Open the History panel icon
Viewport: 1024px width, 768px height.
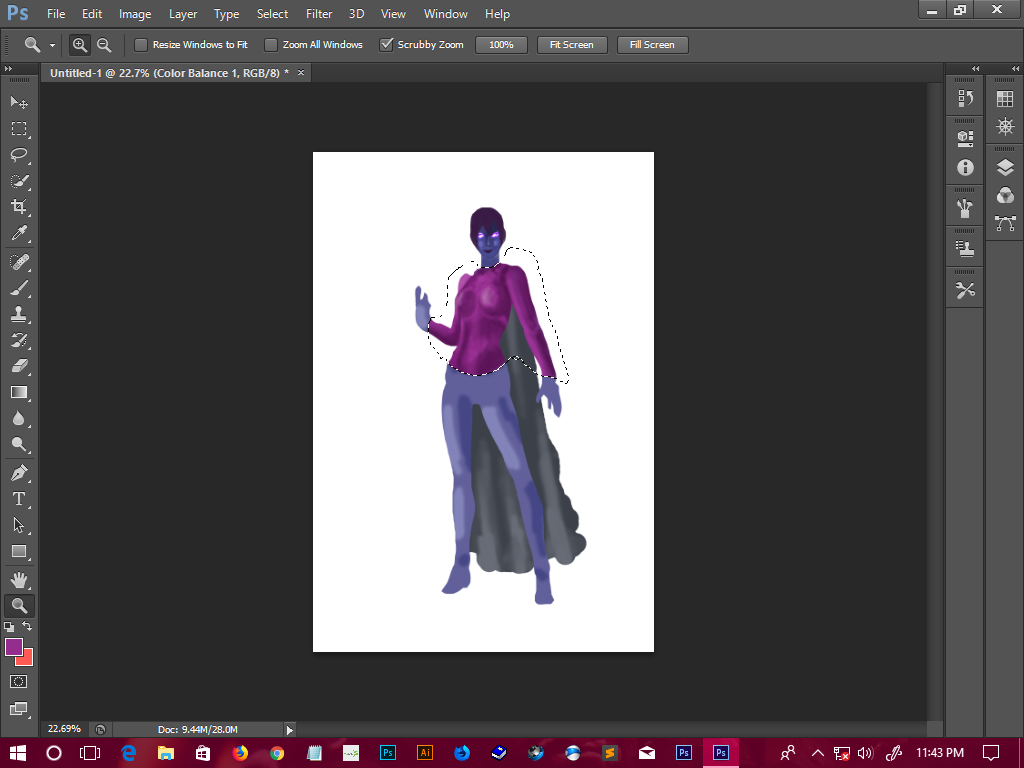(965, 98)
